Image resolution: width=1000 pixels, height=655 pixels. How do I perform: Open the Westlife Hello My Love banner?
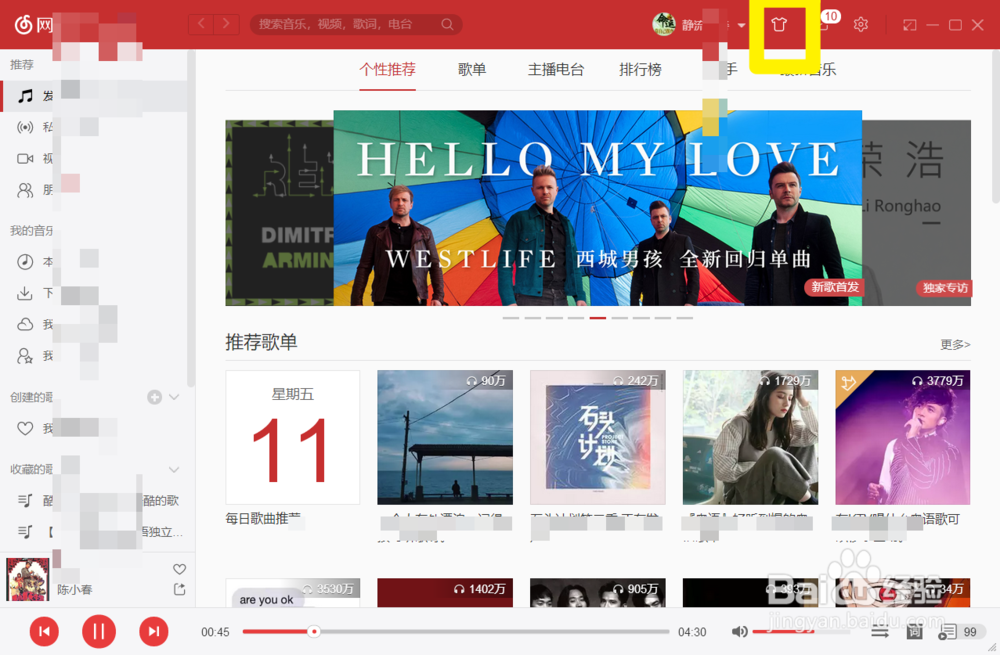[598, 208]
